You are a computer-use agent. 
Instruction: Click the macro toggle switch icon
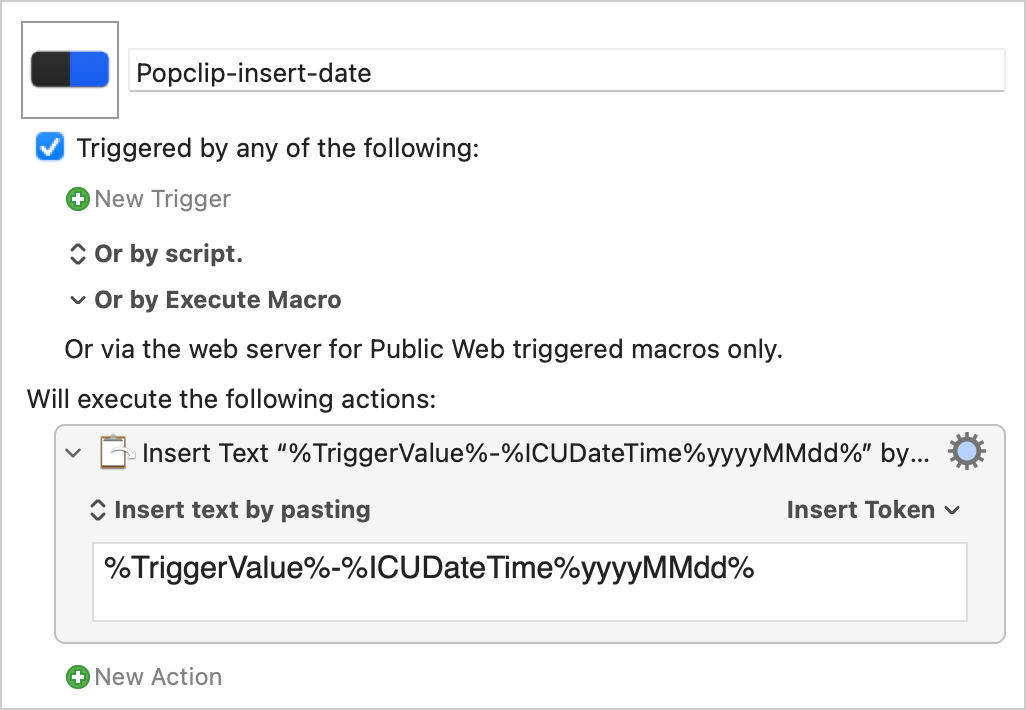click(70, 69)
